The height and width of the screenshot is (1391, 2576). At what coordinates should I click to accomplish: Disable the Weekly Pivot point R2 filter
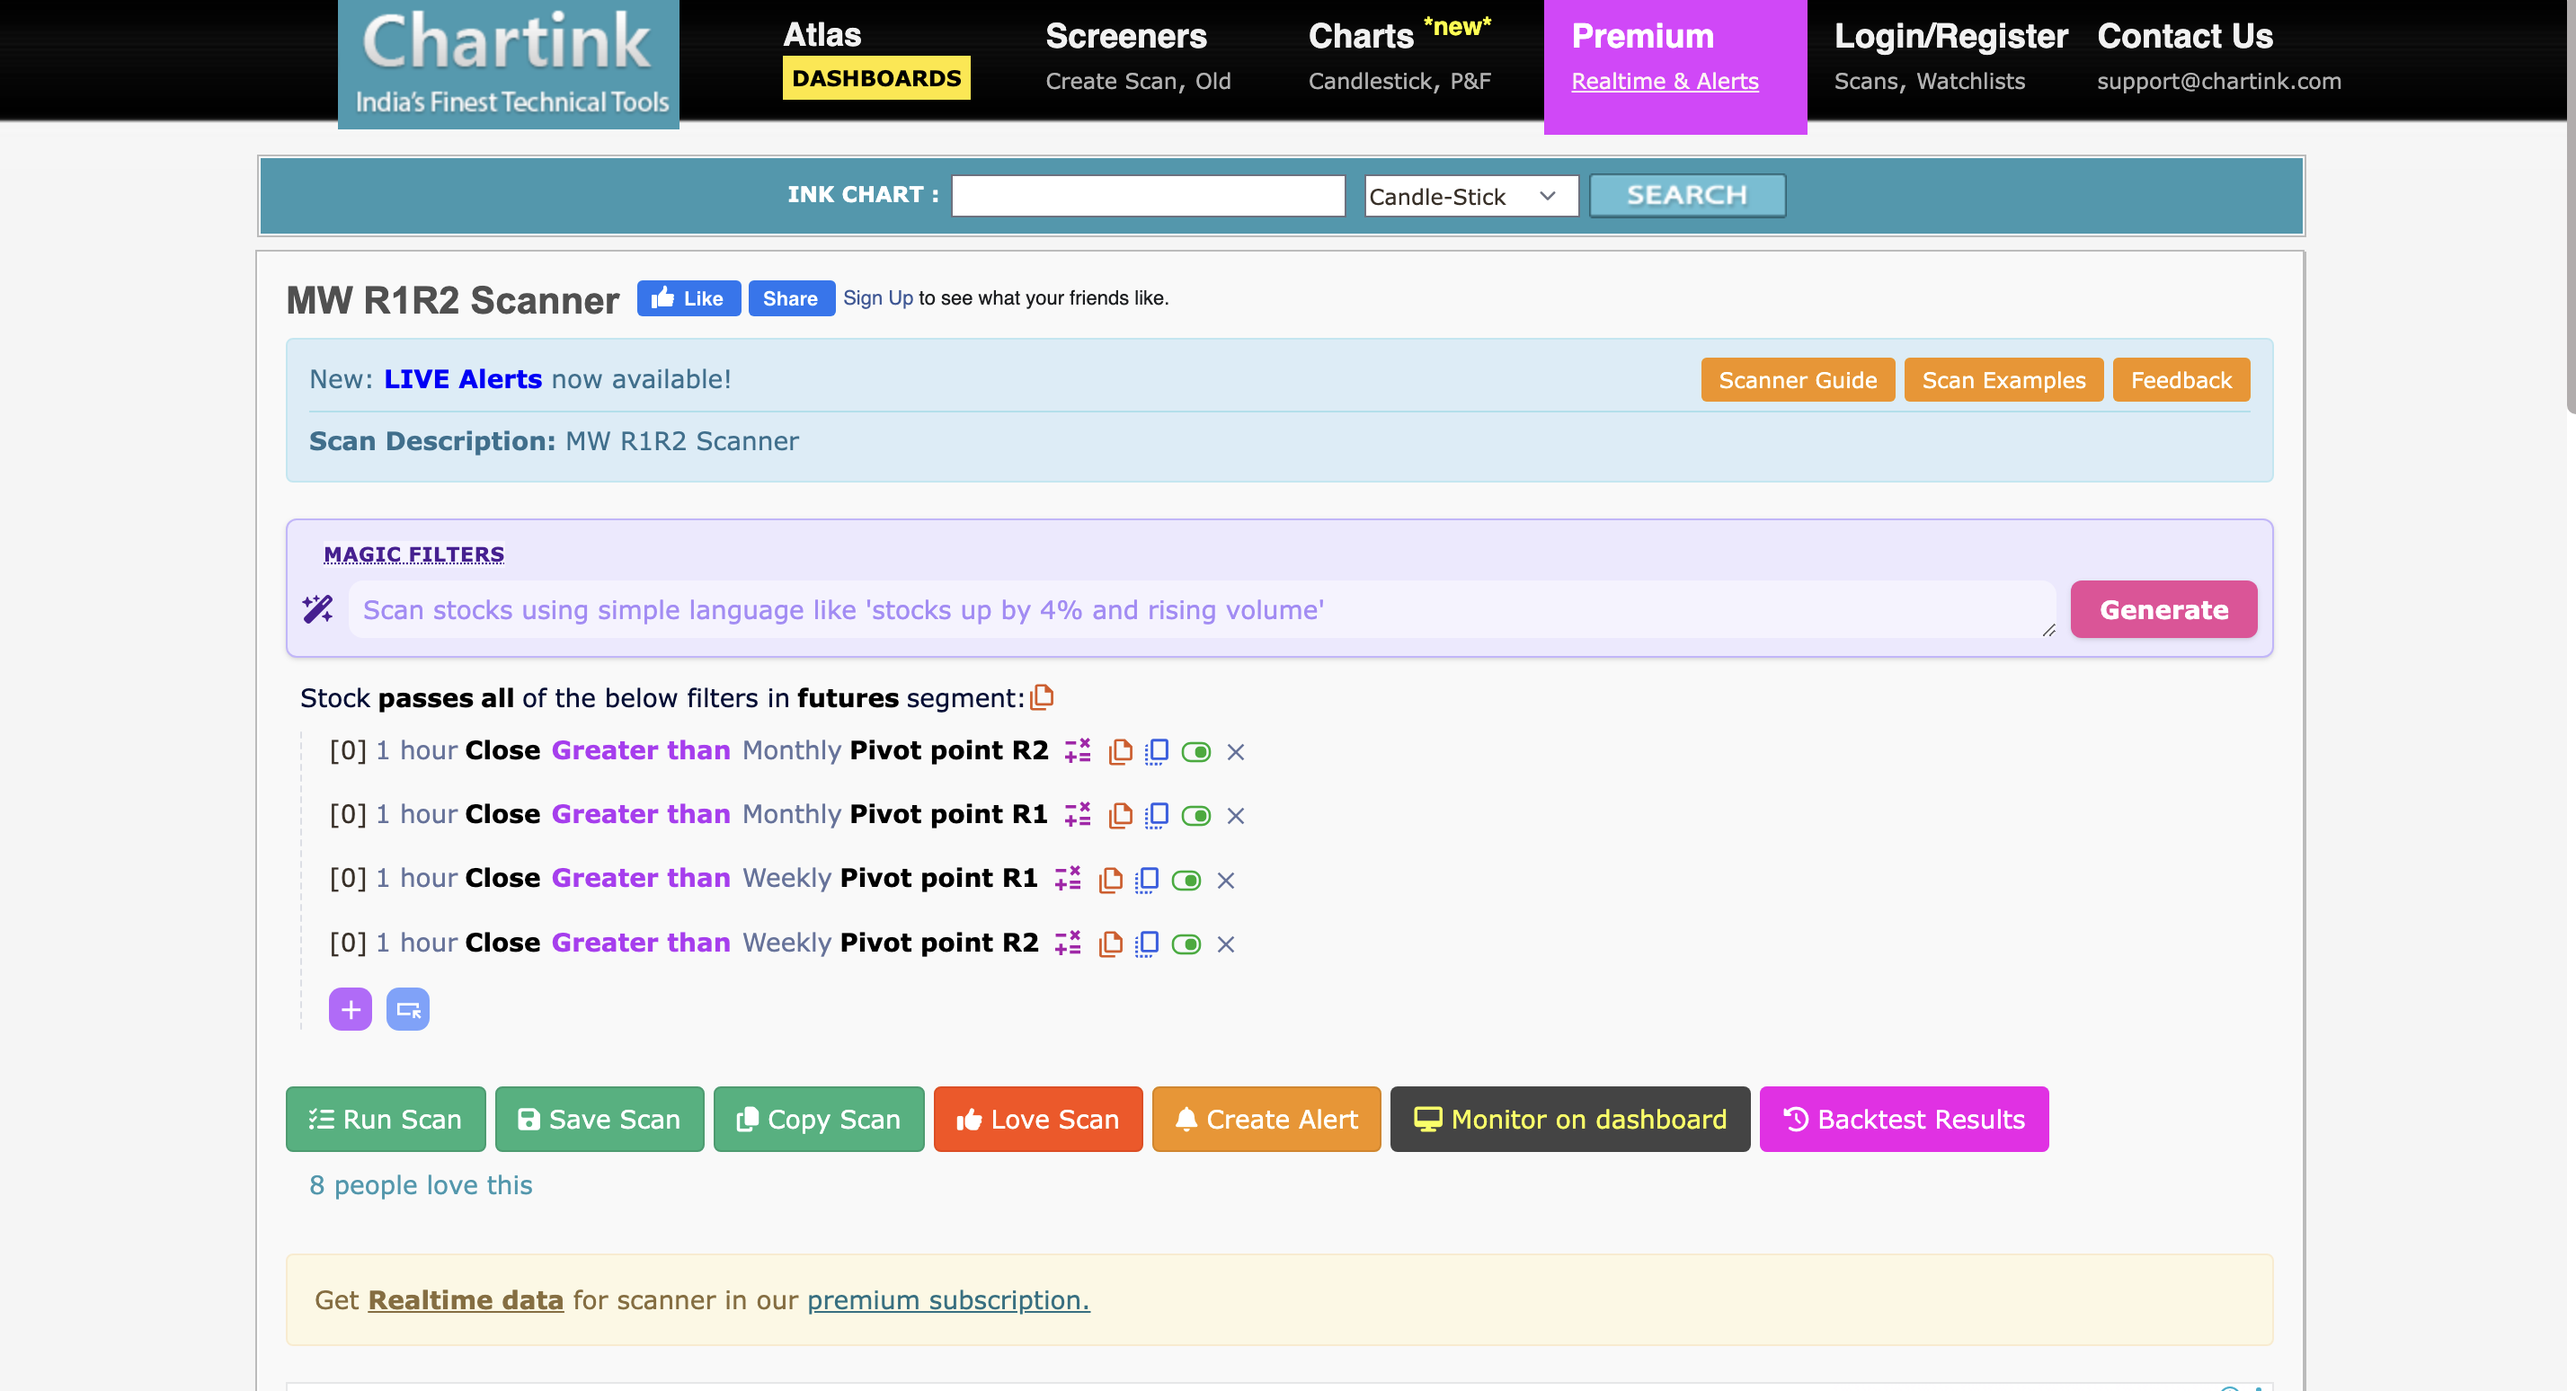pyautogui.click(x=1186, y=944)
